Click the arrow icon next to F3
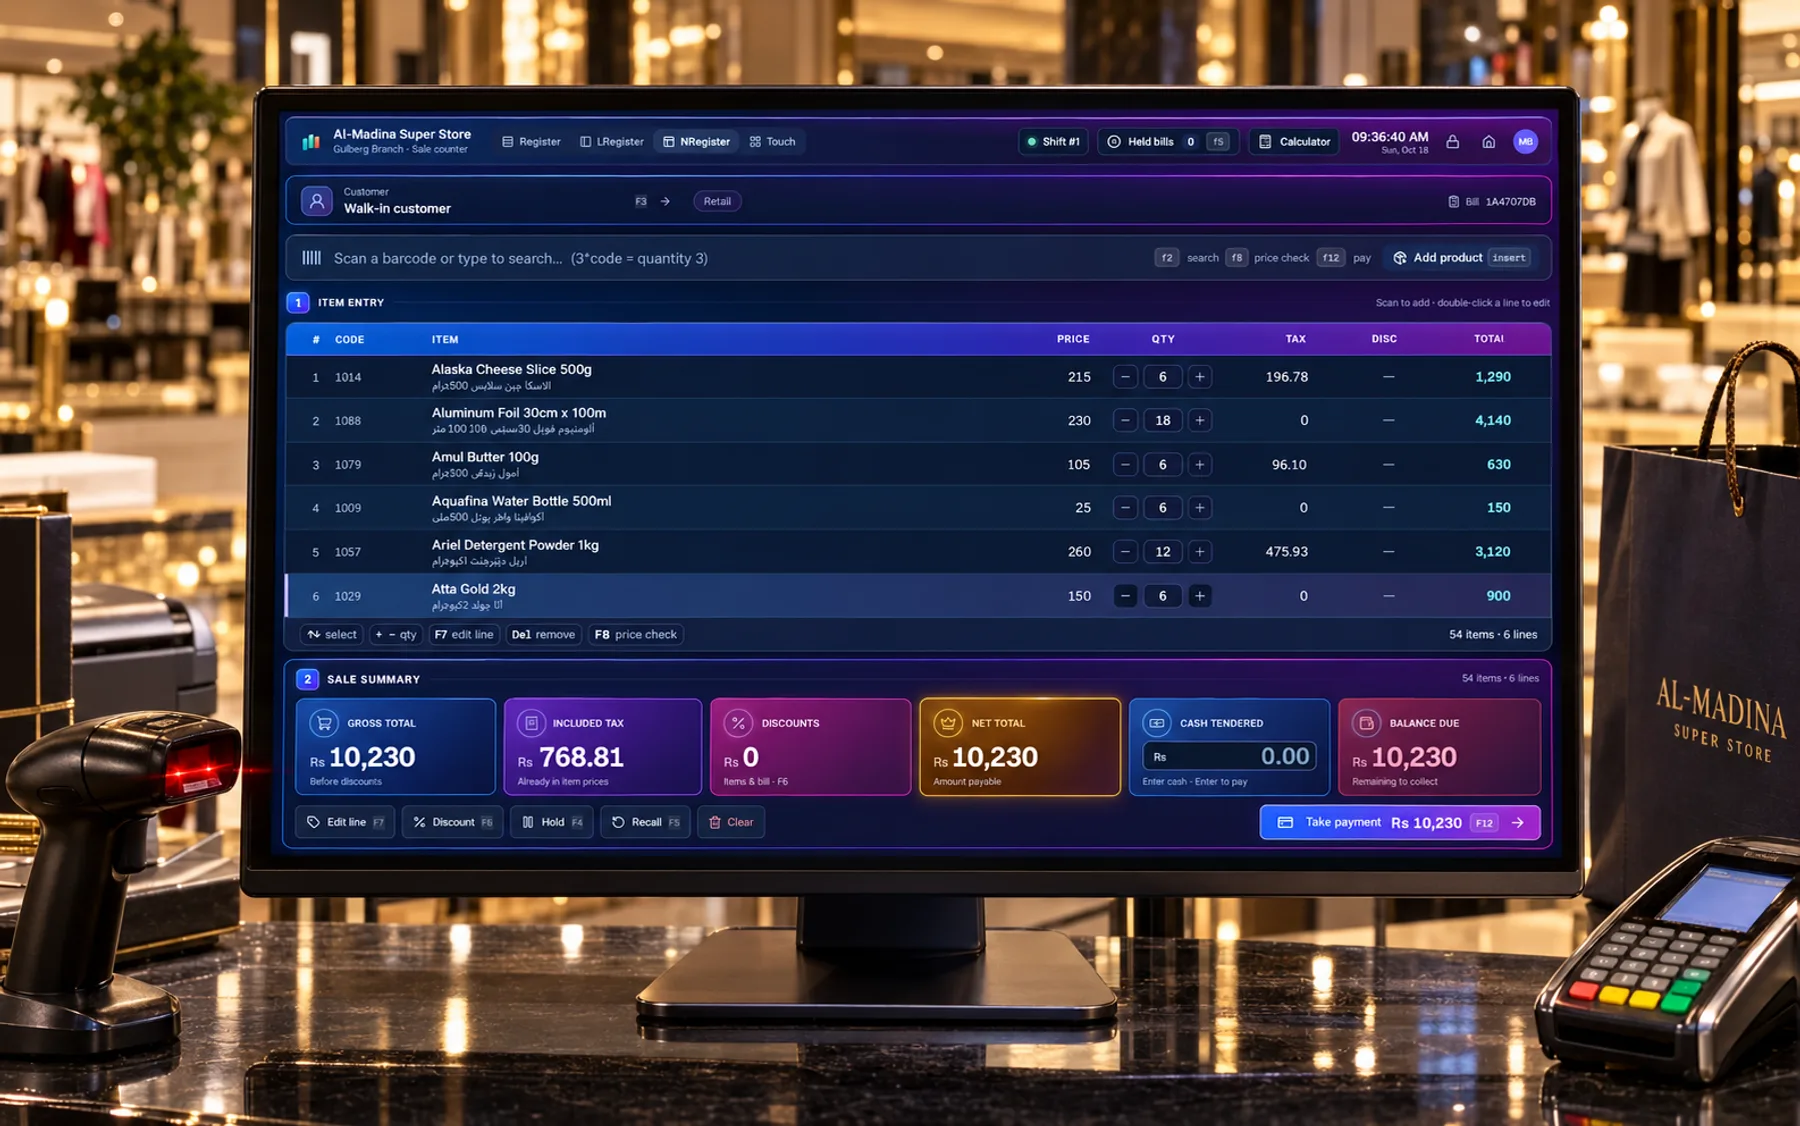The image size is (1800, 1126). 665,201
